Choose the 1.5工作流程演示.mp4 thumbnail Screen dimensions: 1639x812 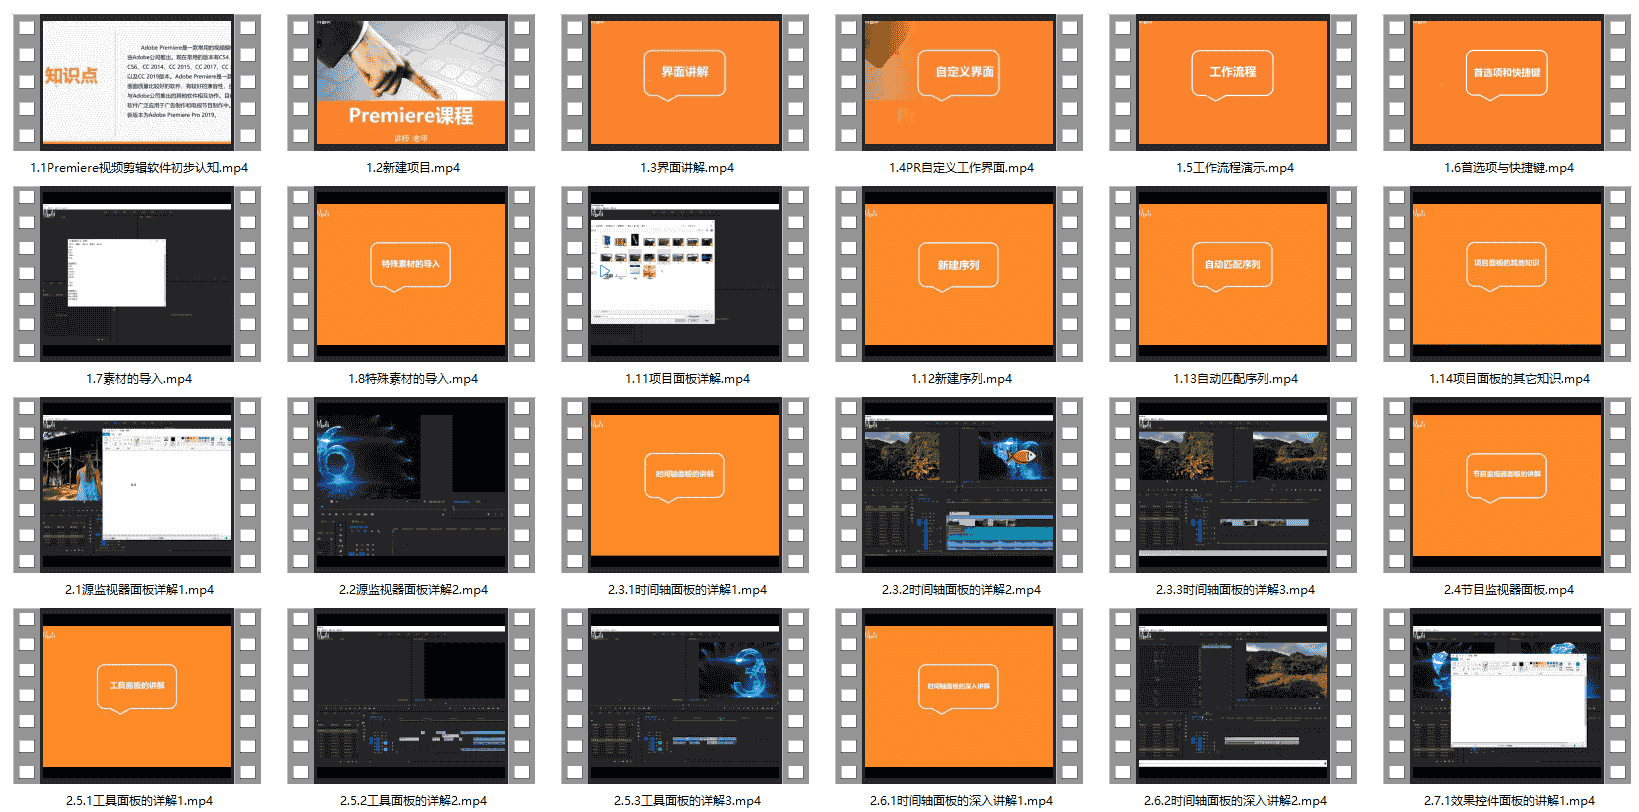coord(1233,83)
